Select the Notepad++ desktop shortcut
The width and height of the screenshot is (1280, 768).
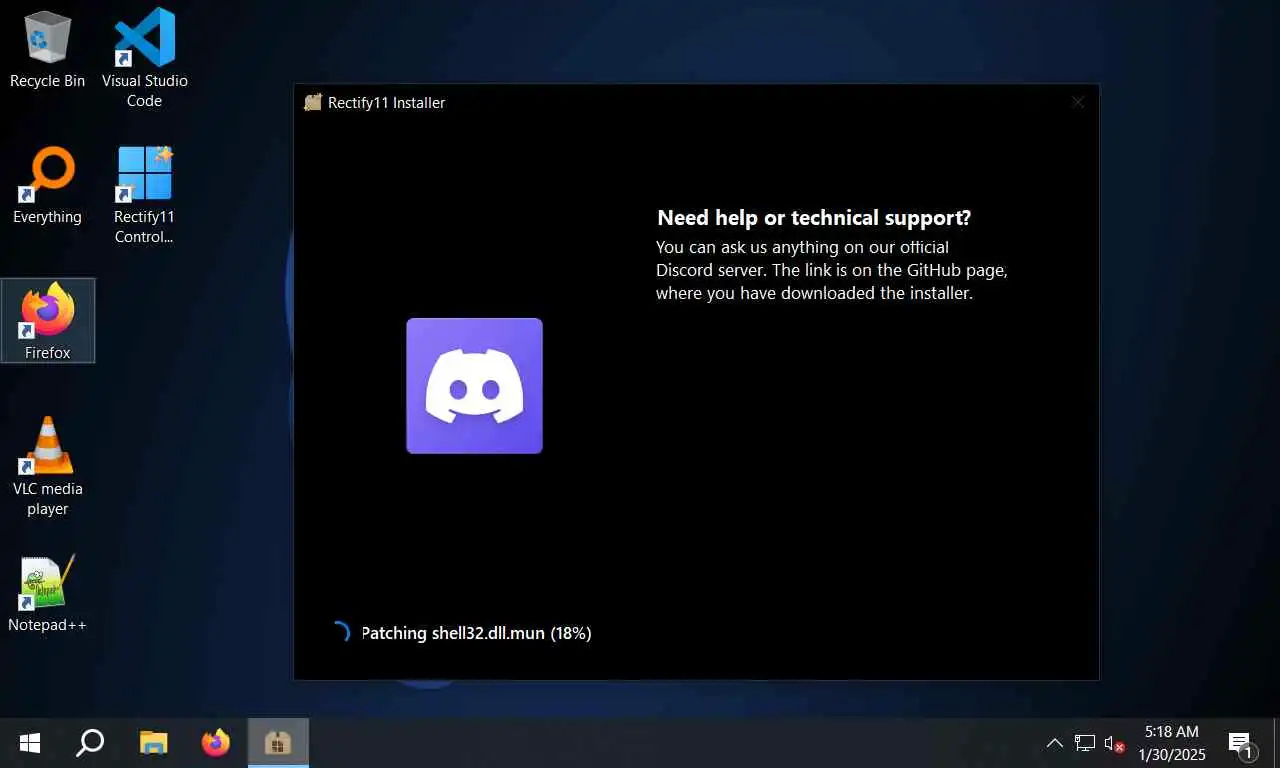[47, 594]
